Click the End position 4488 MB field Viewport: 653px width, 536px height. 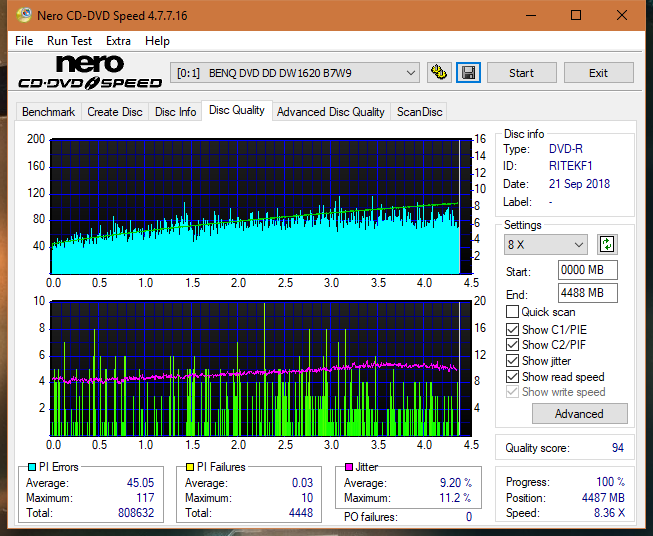[x=587, y=293]
